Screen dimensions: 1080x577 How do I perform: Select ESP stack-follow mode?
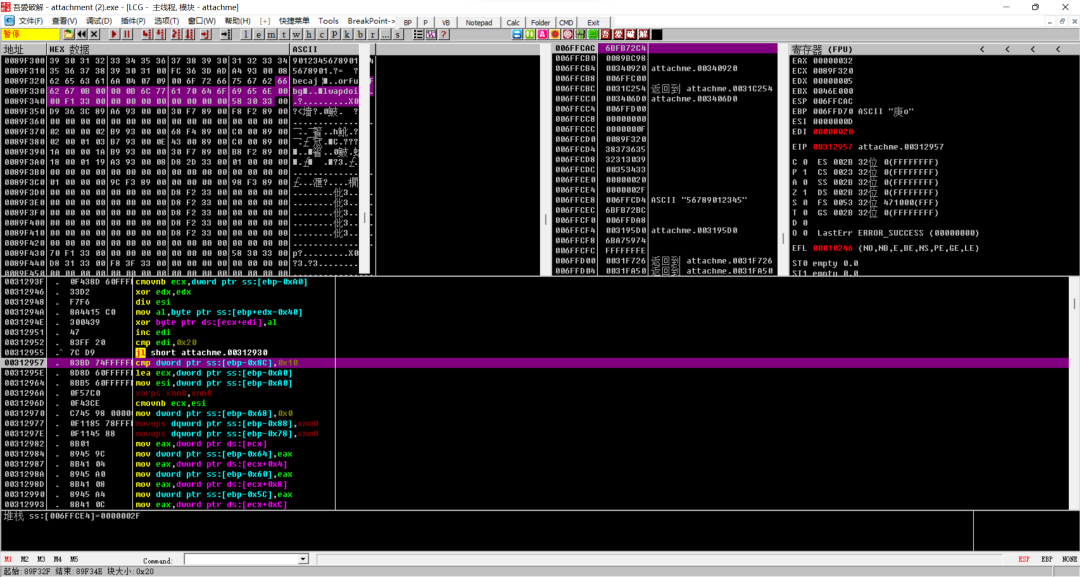(1024, 559)
